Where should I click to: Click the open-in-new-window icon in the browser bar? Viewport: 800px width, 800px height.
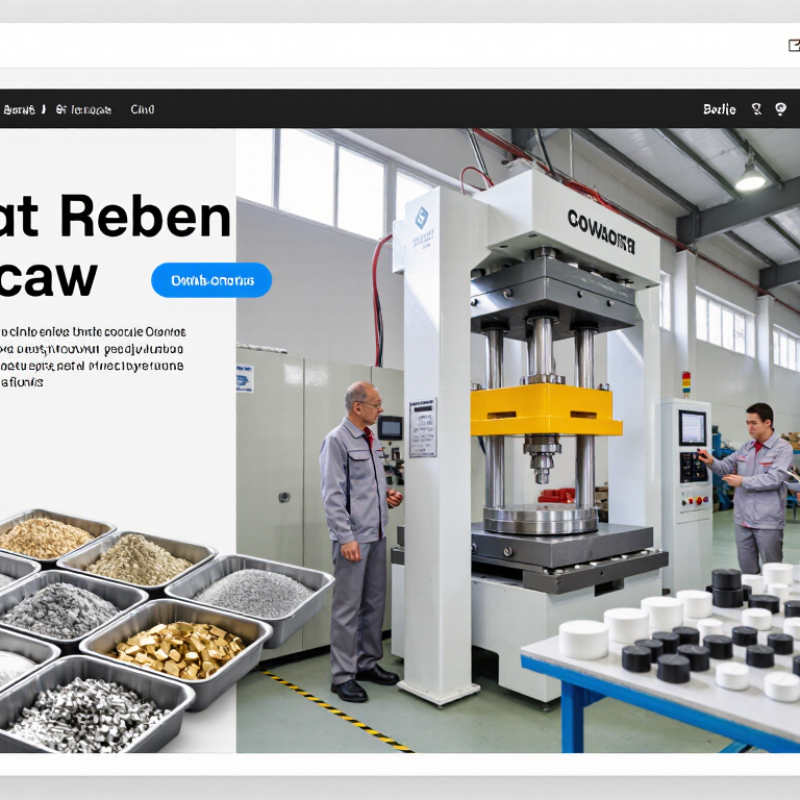coord(794,45)
